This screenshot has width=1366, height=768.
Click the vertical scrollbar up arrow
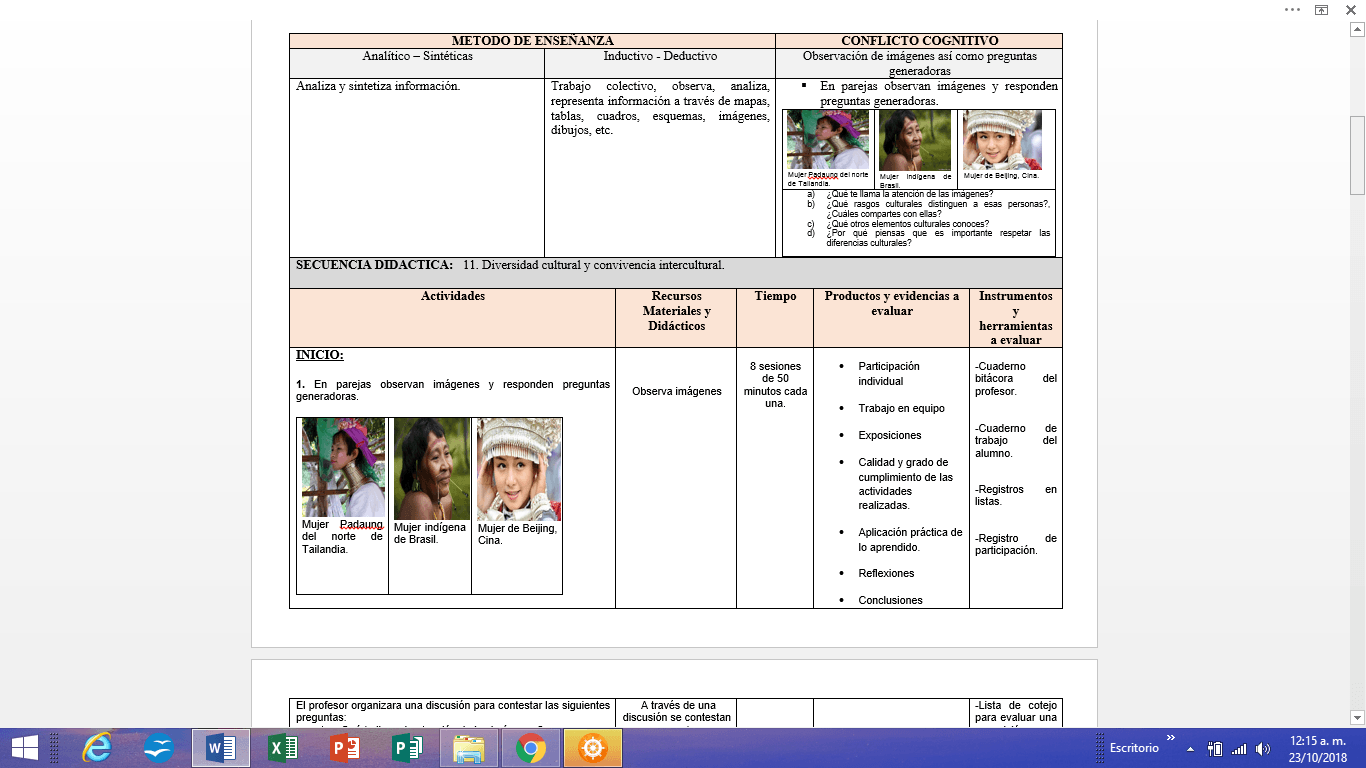pyautogui.click(x=1357, y=30)
